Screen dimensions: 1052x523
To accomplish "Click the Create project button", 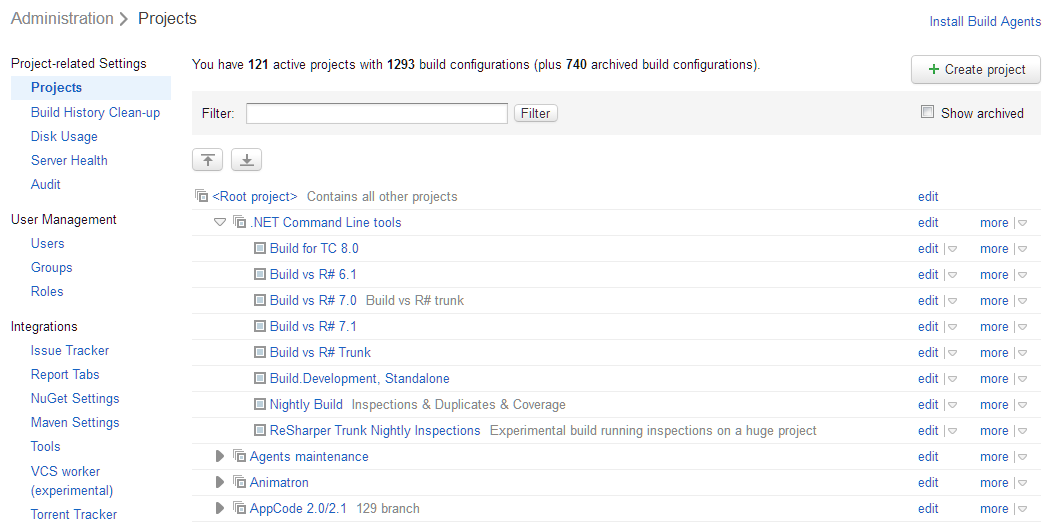I will coord(976,69).
